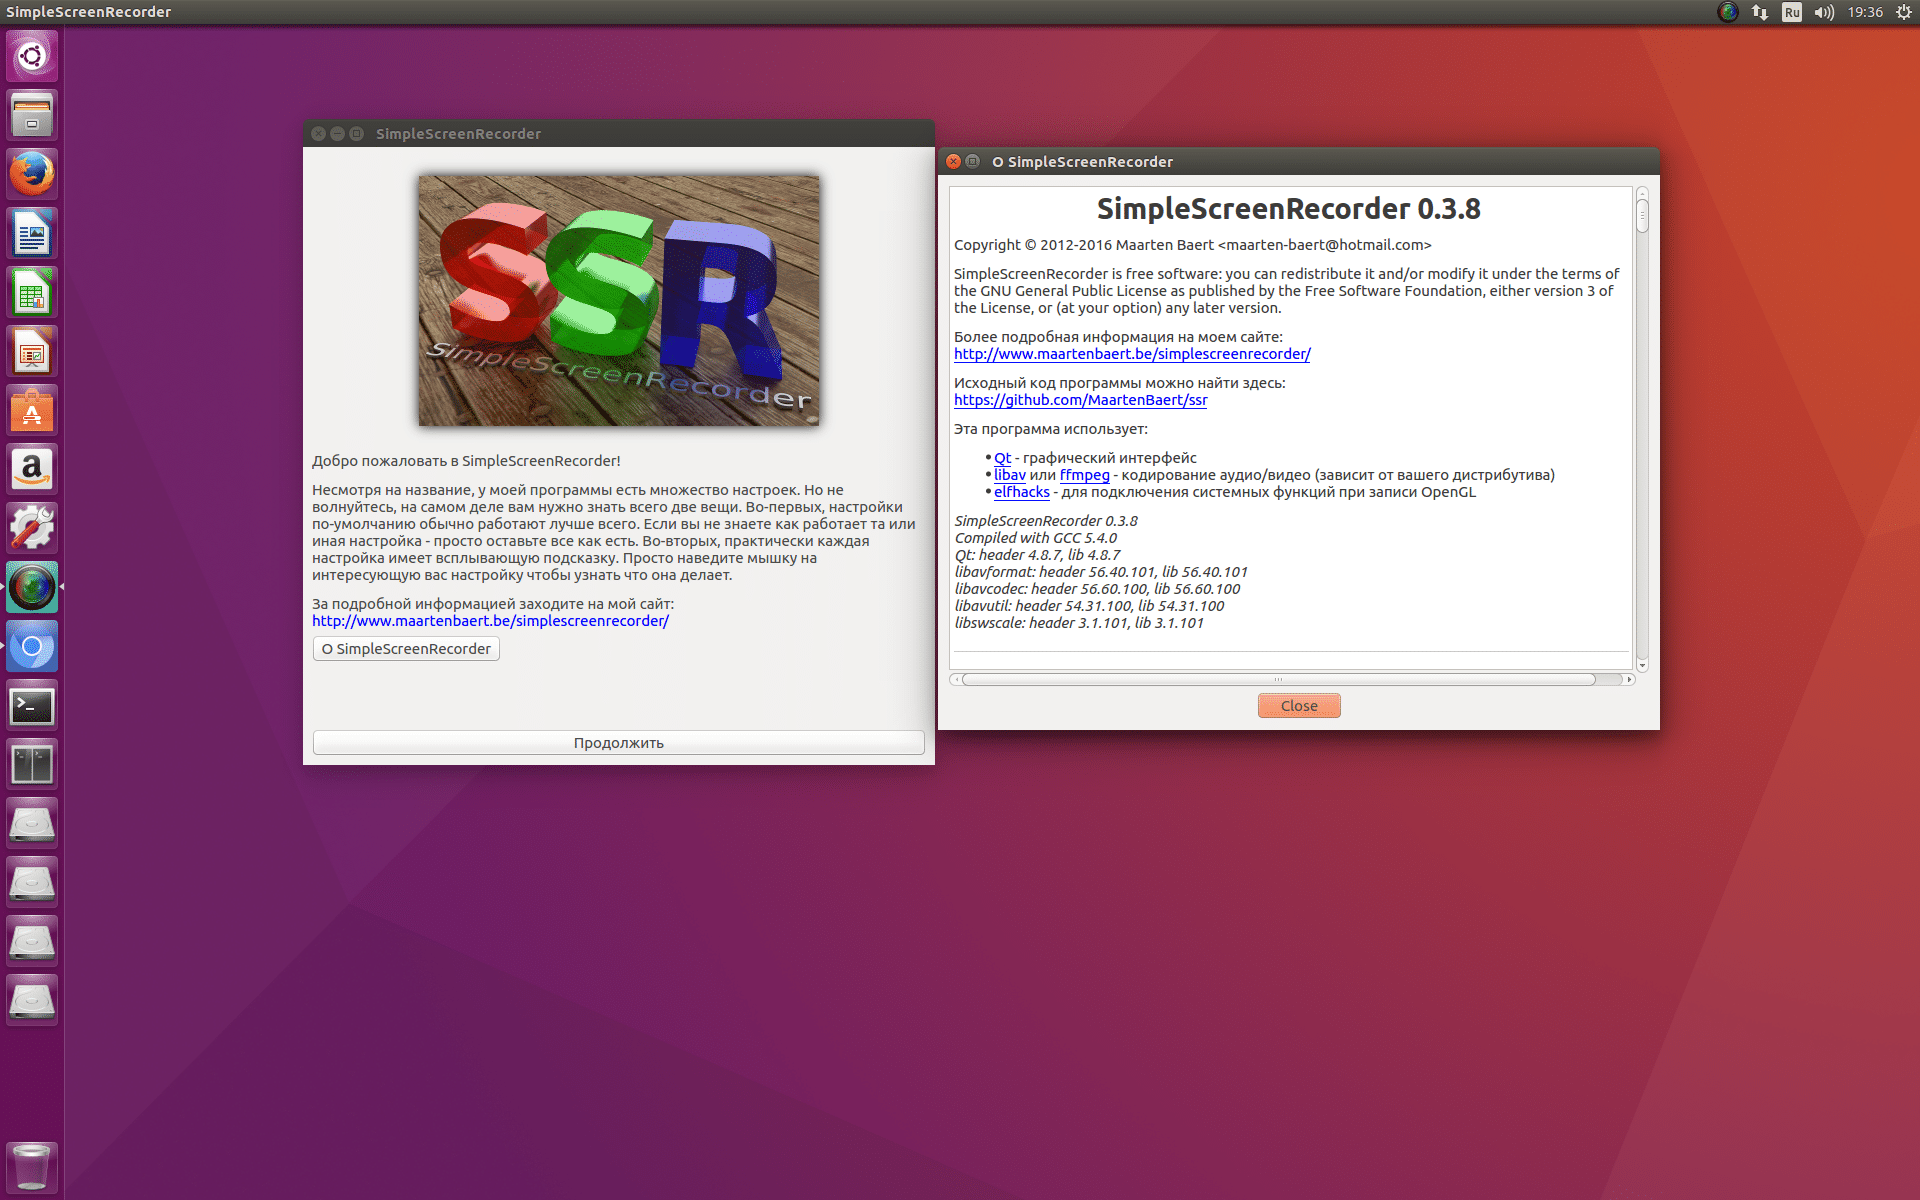
Task: Open the first mounted drive icon
Action: 32,823
